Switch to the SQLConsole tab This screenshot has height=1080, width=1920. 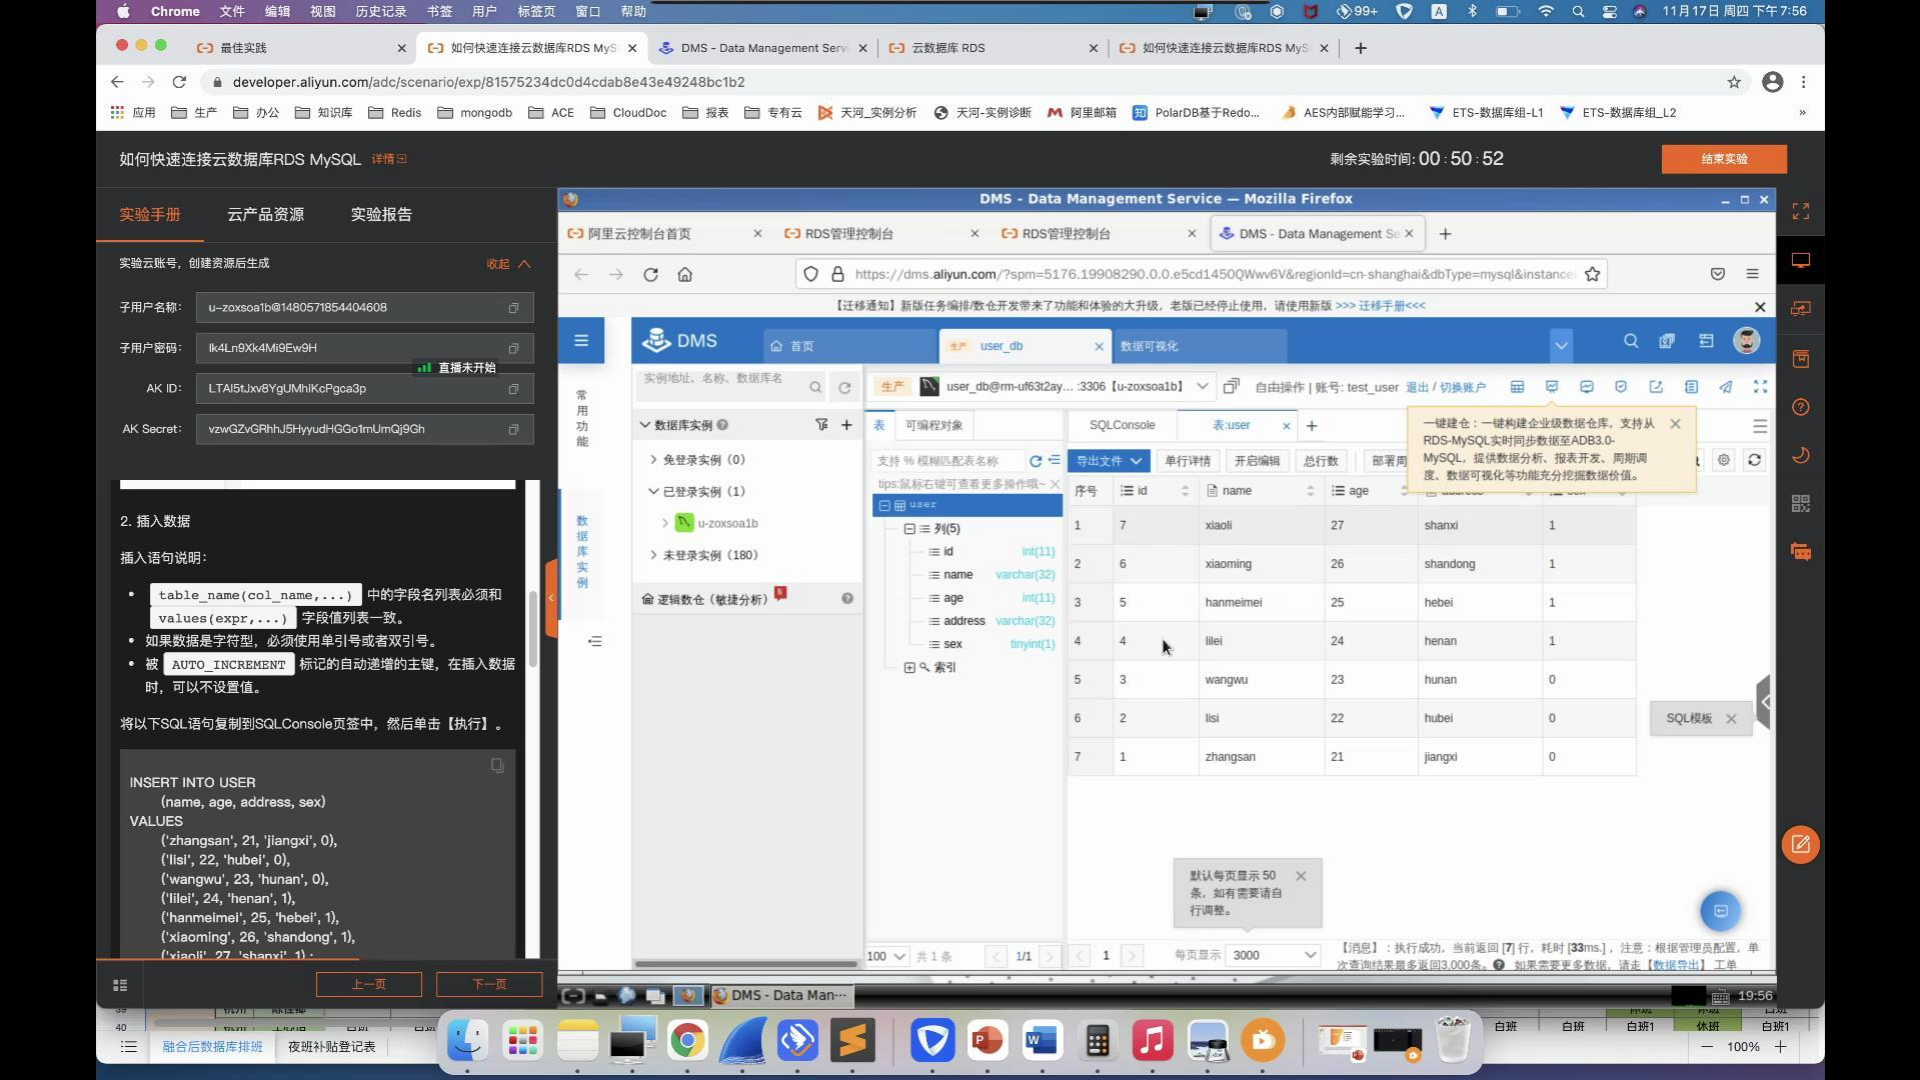click(1122, 425)
